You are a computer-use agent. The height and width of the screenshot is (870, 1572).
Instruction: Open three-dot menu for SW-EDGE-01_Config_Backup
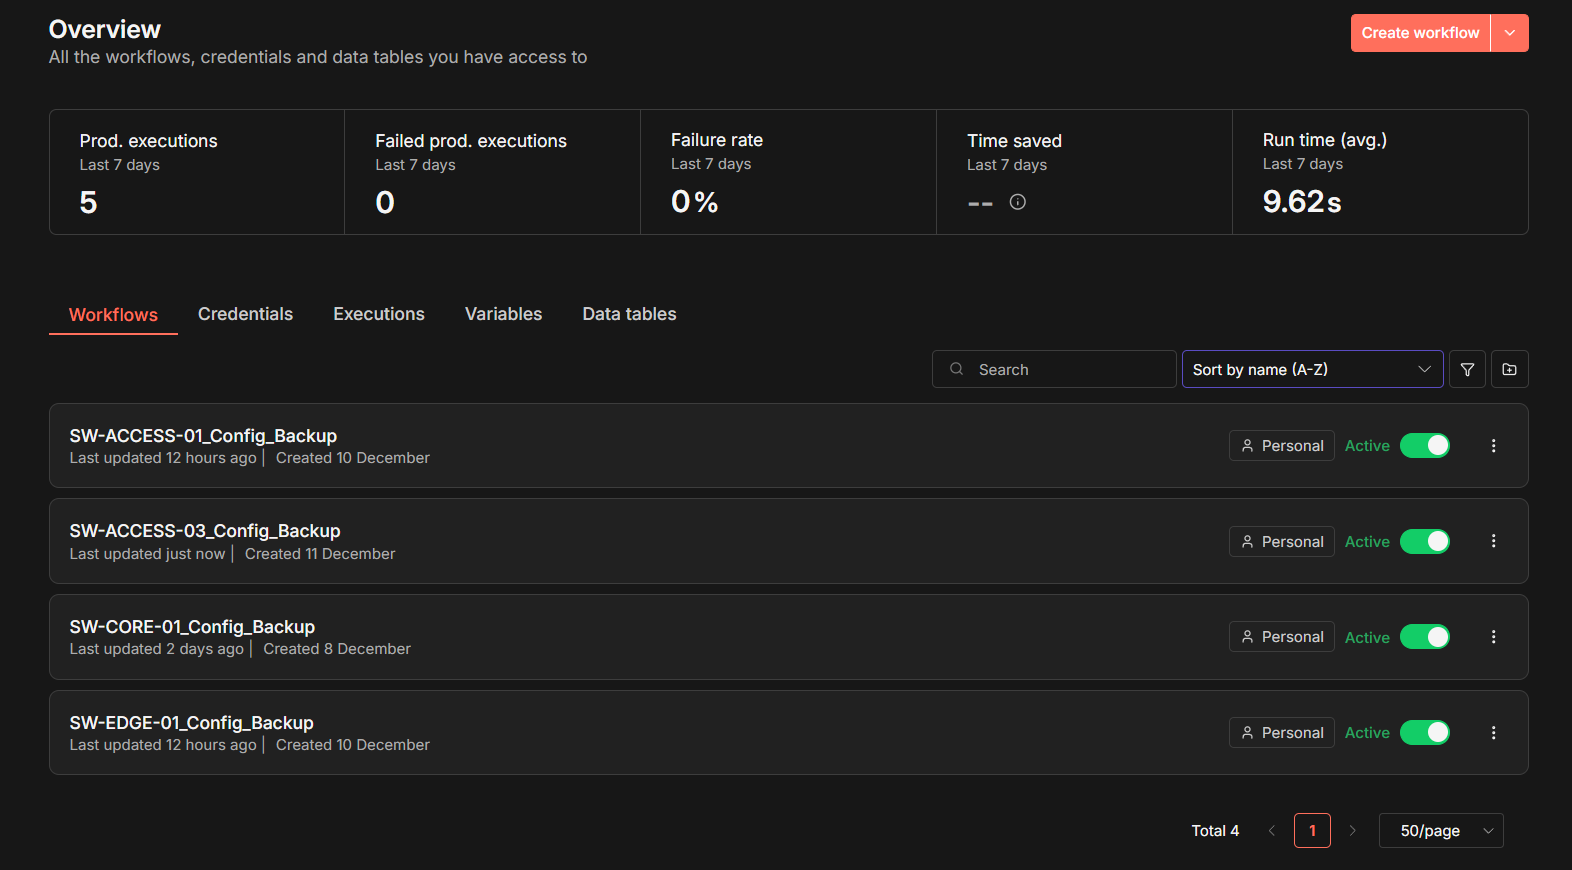pos(1493,733)
